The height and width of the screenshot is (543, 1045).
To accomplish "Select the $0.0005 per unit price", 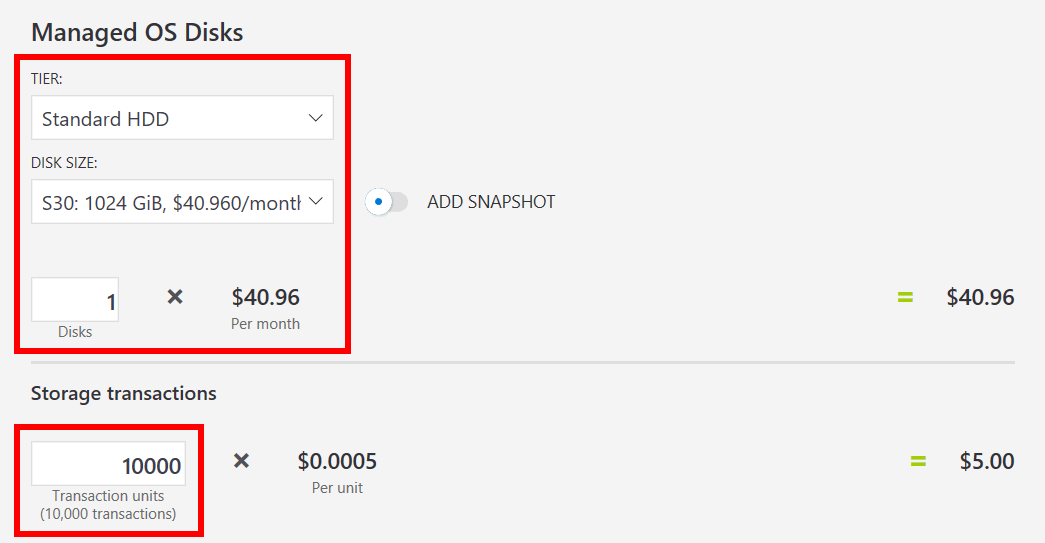I will 337,461.
